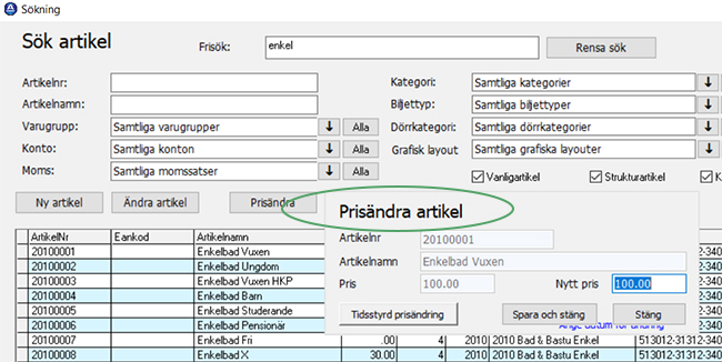Select the Enkelbad Vuxen HKP row
The width and height of the screenshot is (722, 362).
[170, 281]
